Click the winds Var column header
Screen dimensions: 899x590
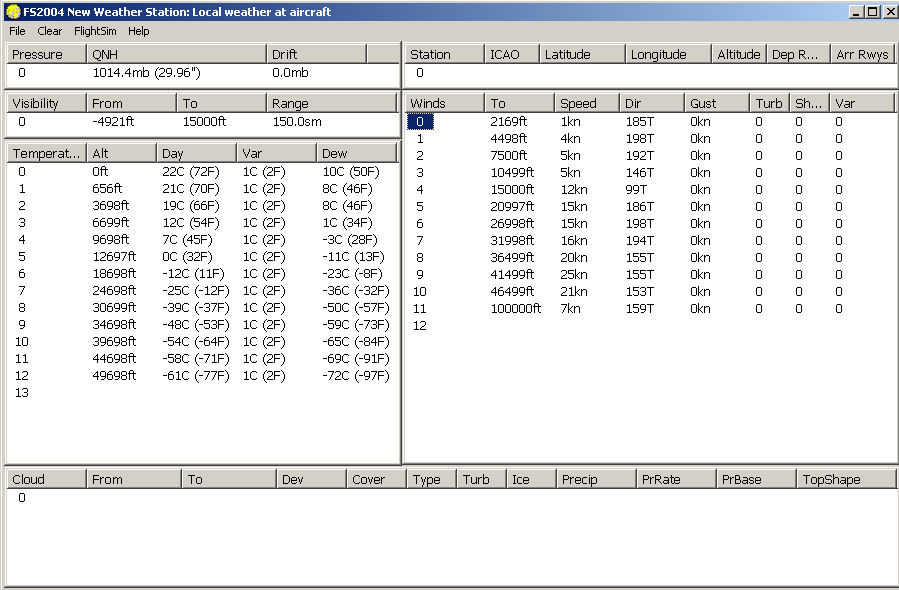pos(862,103)
